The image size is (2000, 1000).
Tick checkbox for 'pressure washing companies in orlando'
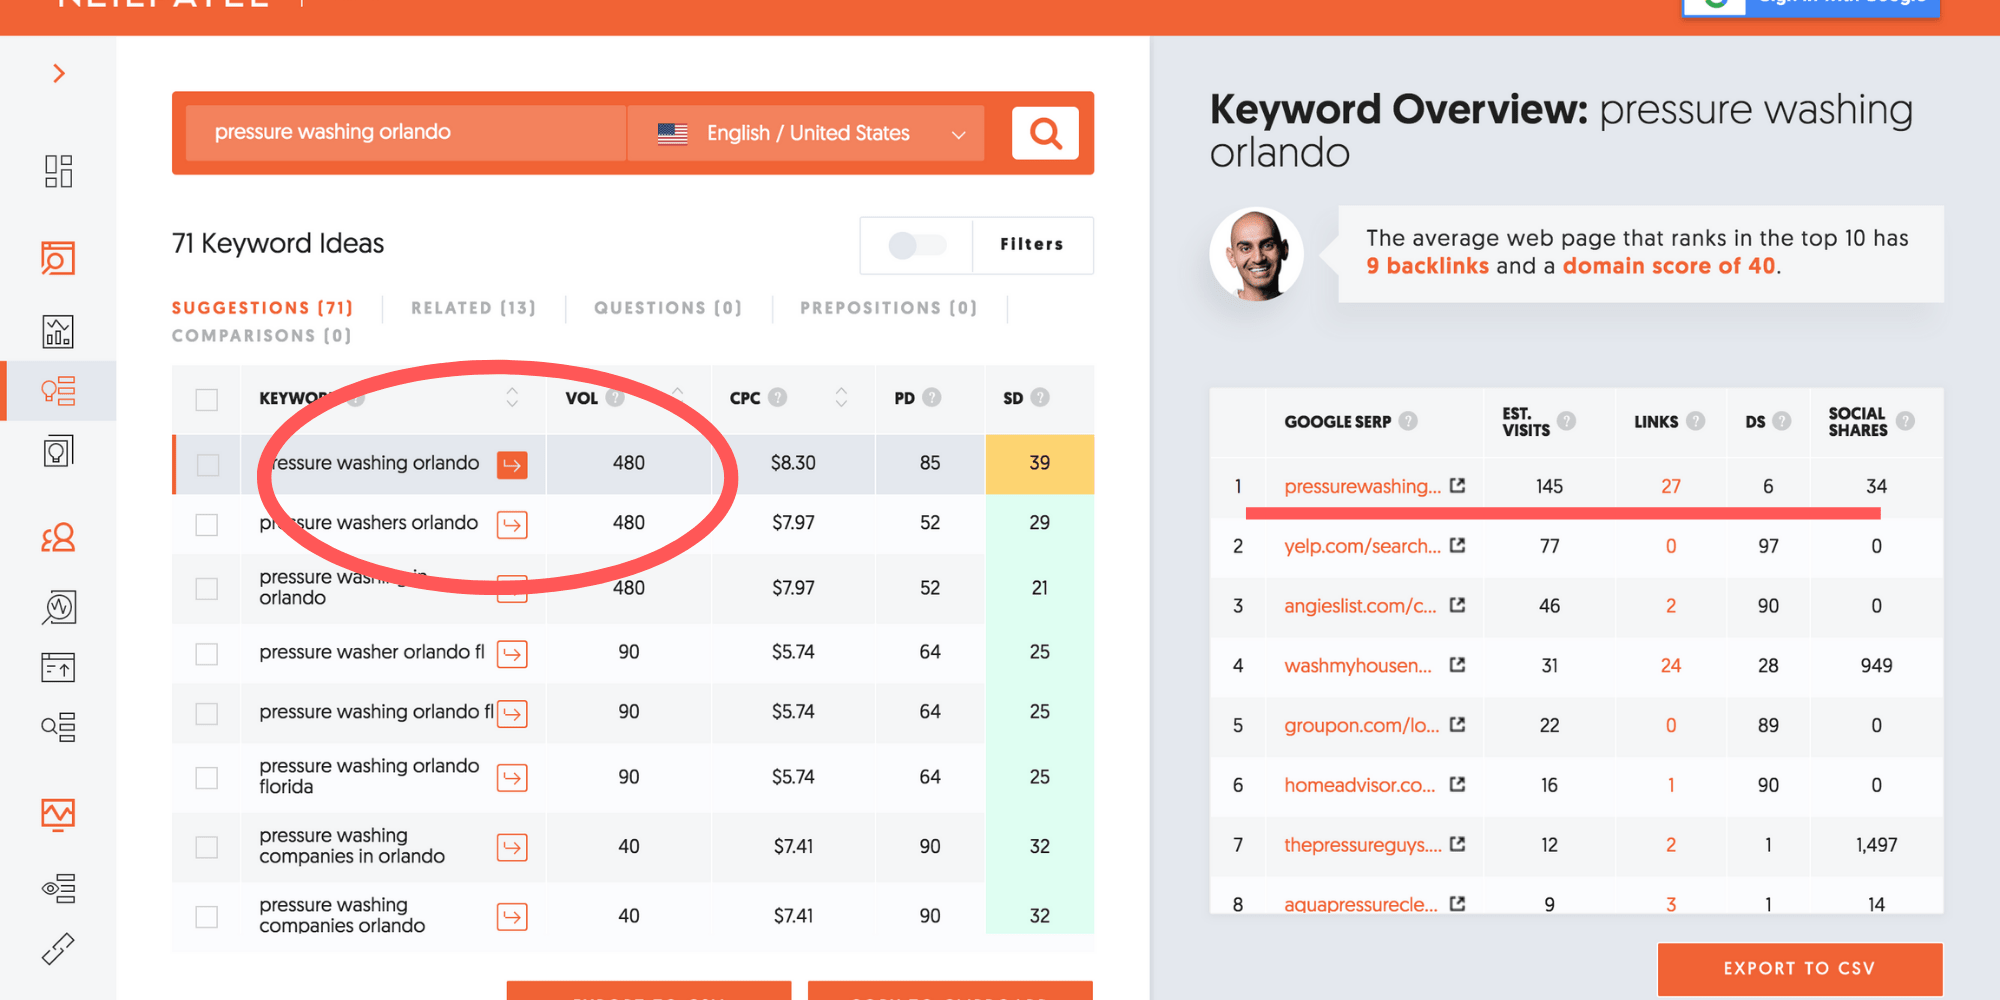point(207,848)
